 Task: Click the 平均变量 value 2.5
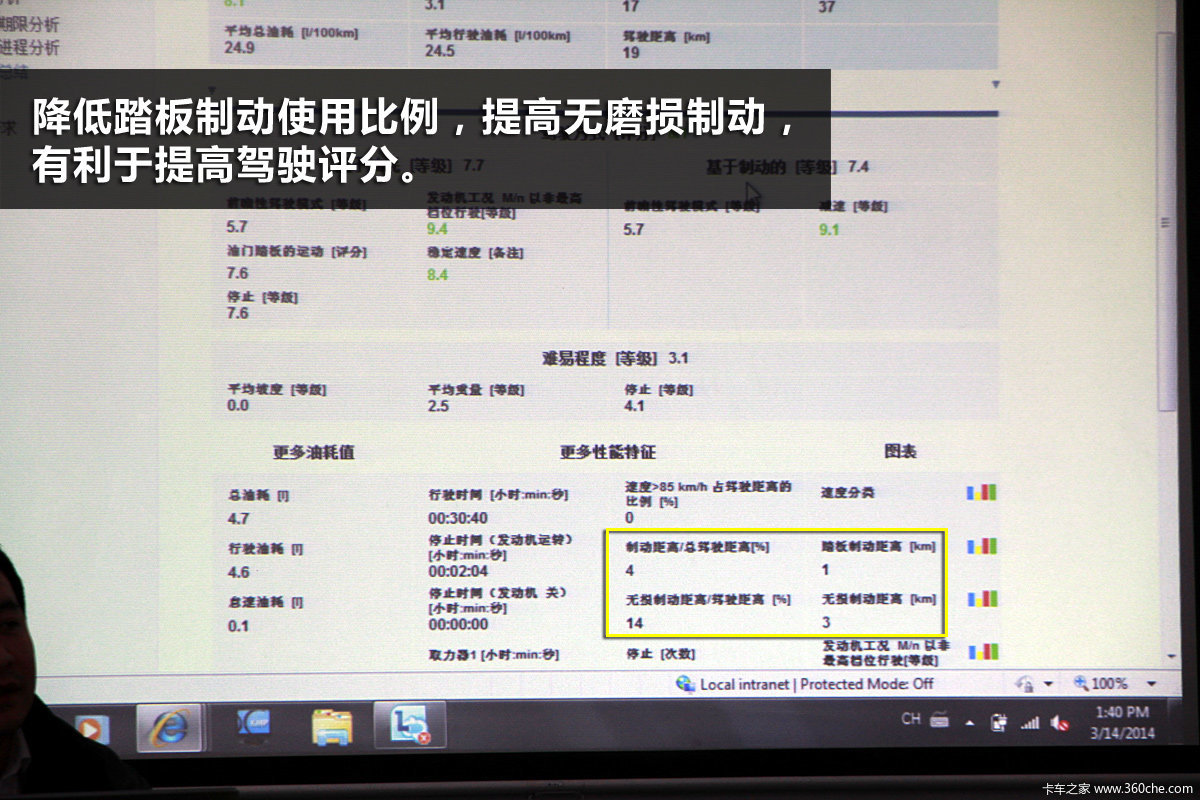438,406
